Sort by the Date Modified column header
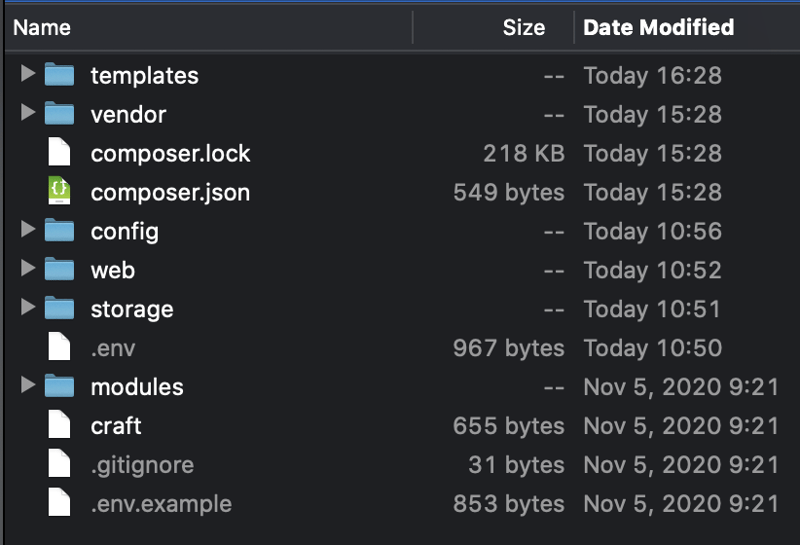800x545 pixels. [x=658, y=28]
